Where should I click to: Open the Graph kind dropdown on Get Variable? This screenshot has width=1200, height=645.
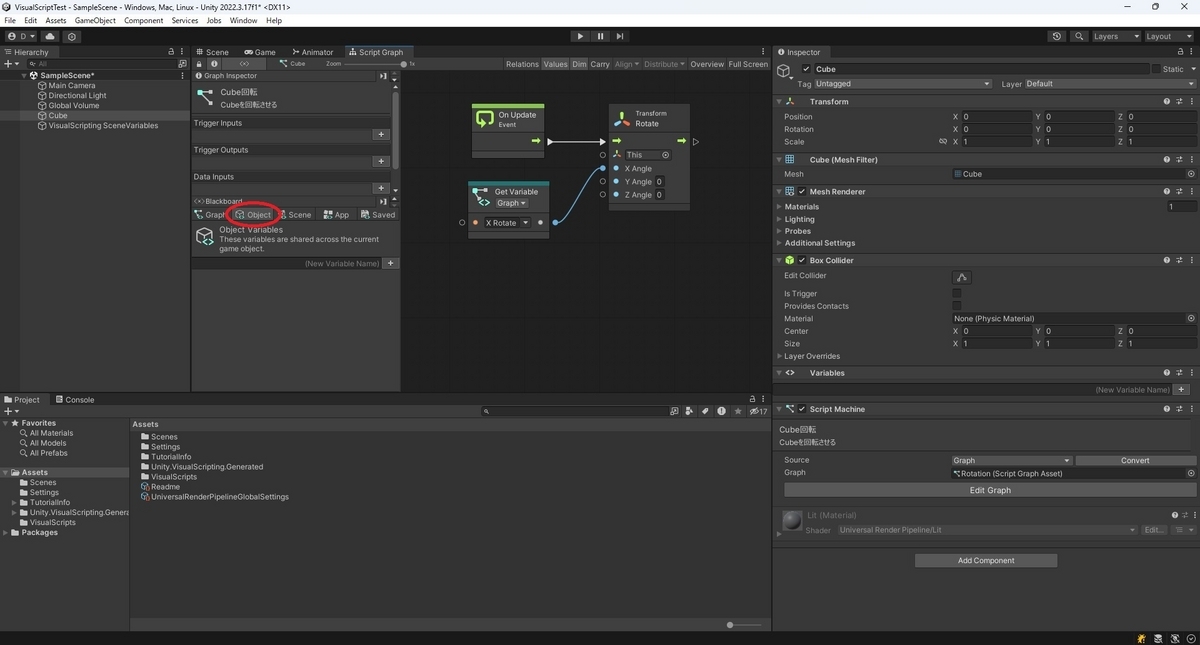(511, 203)
